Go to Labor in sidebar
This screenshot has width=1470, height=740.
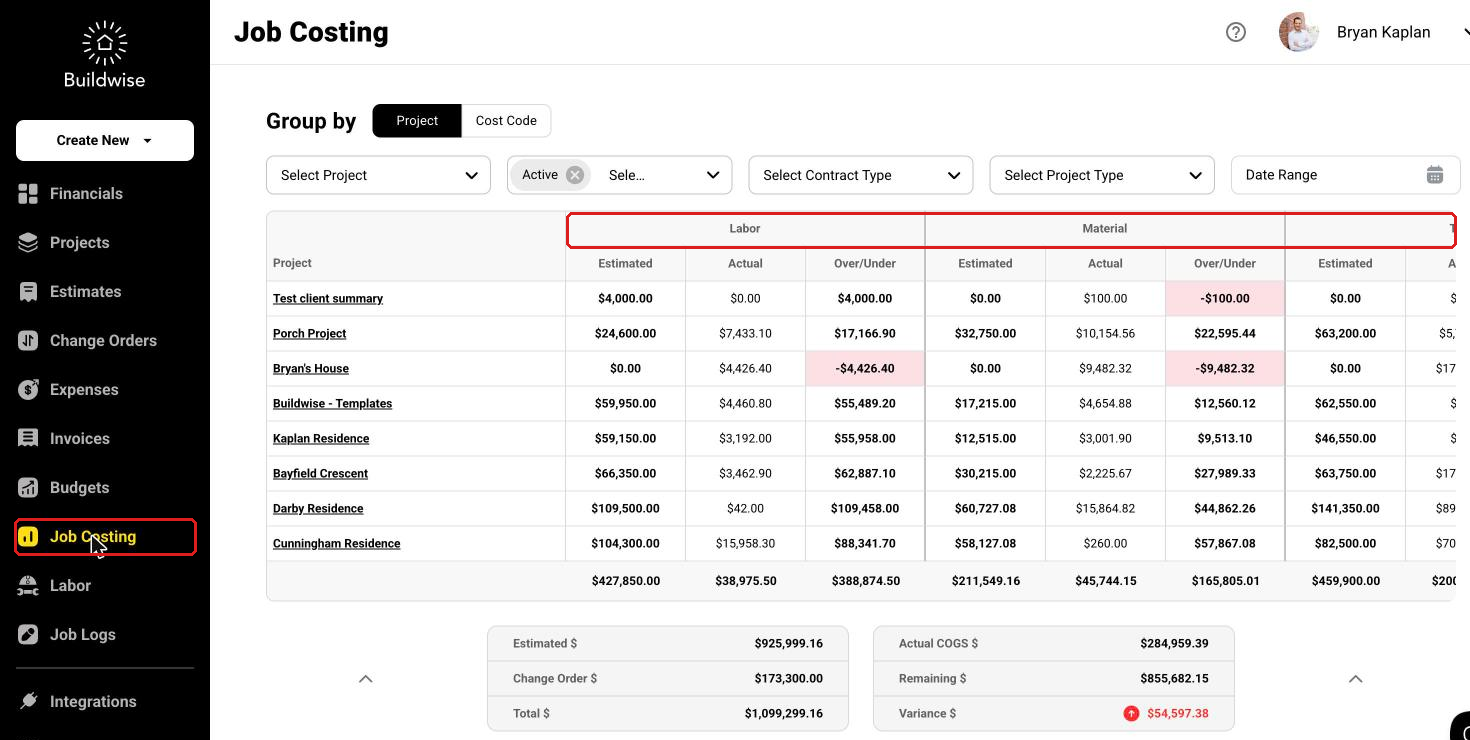pyautogui.click(x=70, y=586)
